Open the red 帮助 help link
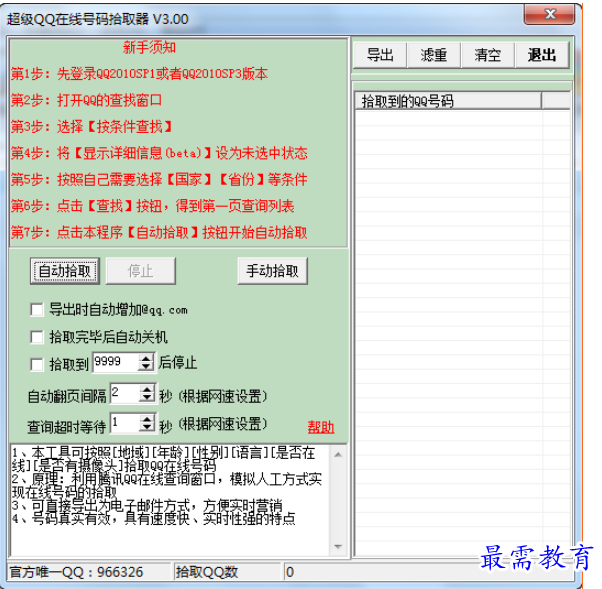Viewport: 602px width, 589px height. pyautogui.click(x=321, y=427)
